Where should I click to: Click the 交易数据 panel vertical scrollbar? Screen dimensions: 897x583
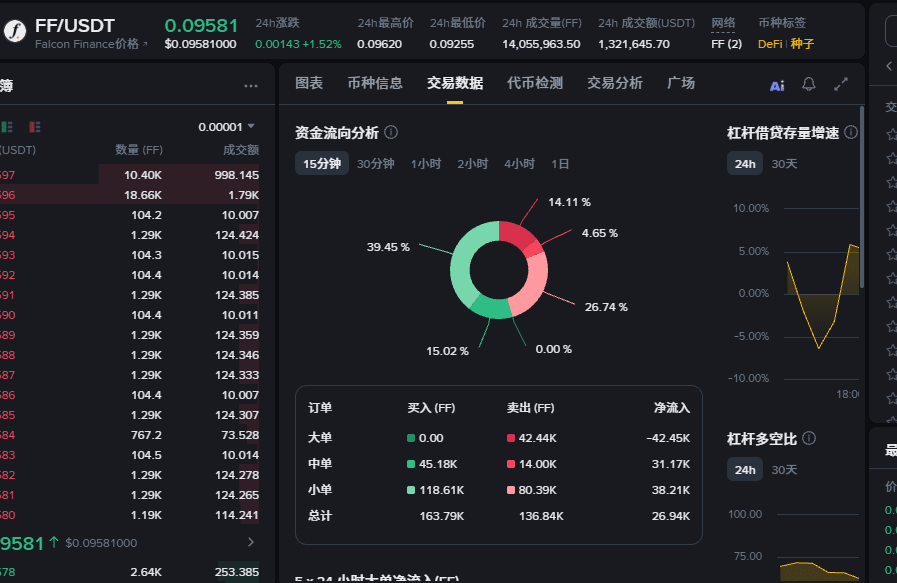coord(862,196)
